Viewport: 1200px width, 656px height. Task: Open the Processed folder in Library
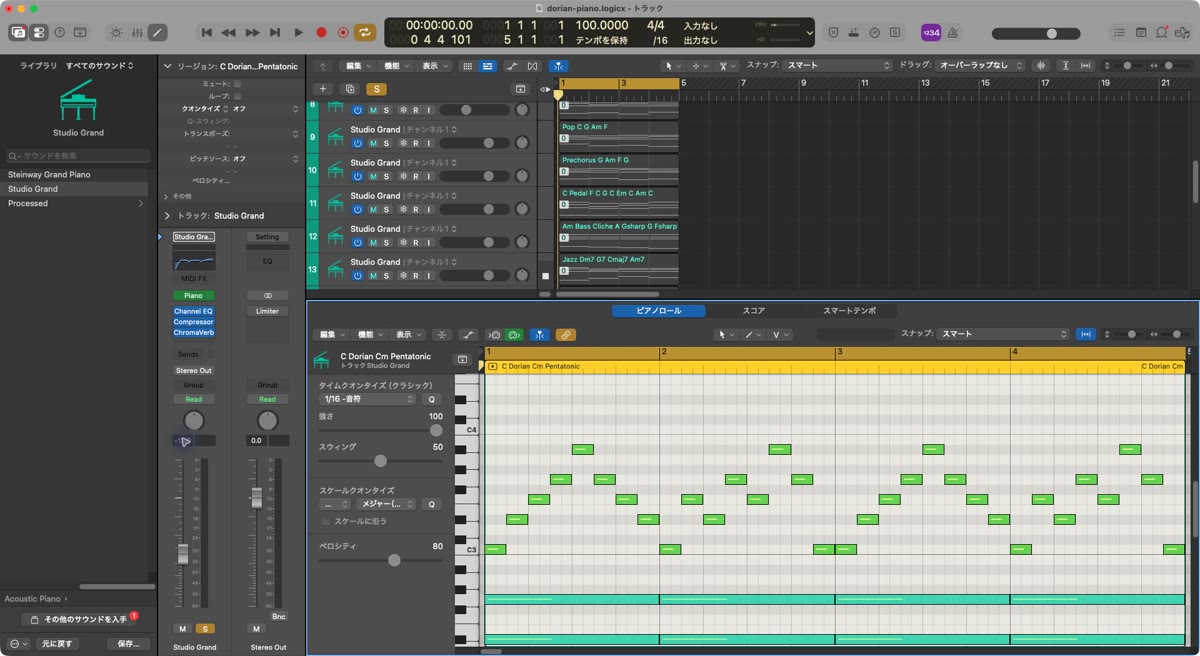75,203
